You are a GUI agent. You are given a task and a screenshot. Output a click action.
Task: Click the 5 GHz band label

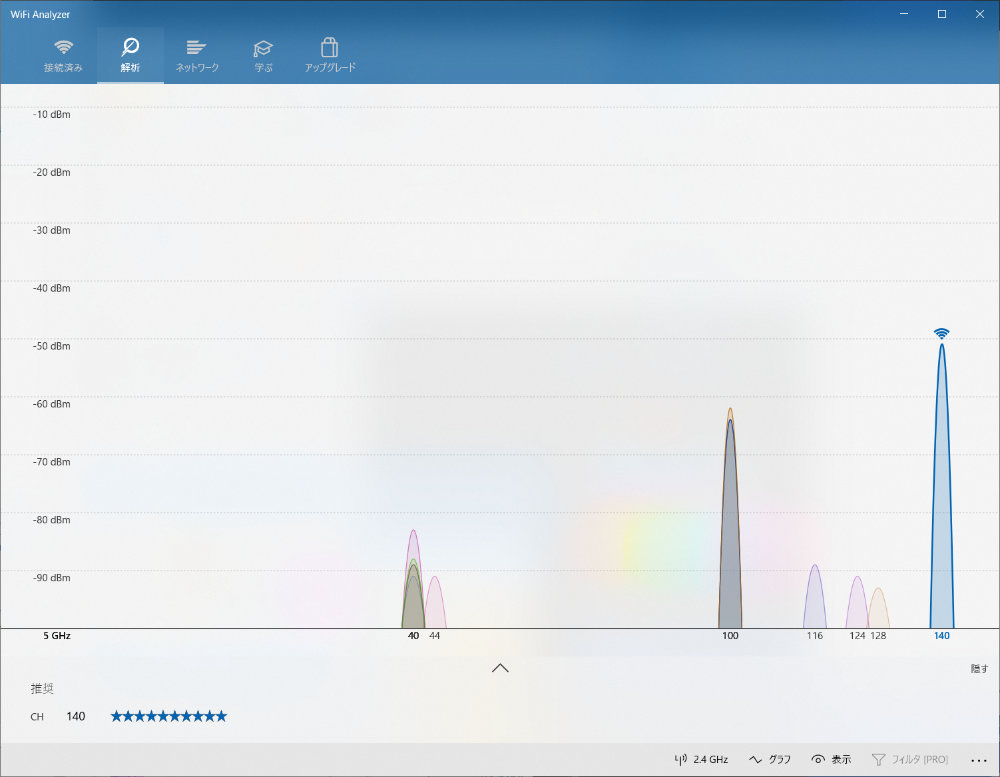tap(57, 635)
